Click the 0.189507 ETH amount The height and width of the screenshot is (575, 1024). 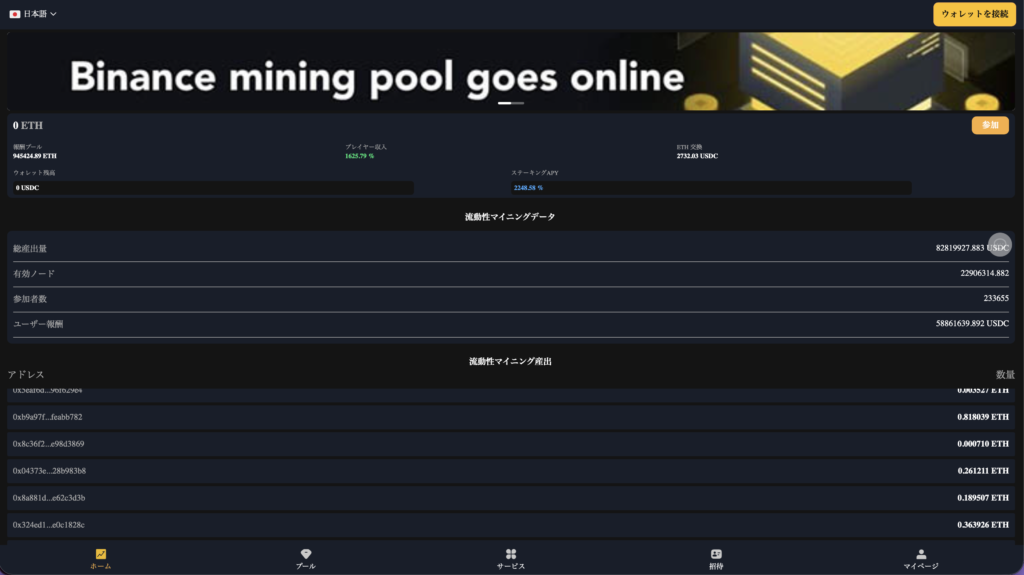(x=983, y=498)
